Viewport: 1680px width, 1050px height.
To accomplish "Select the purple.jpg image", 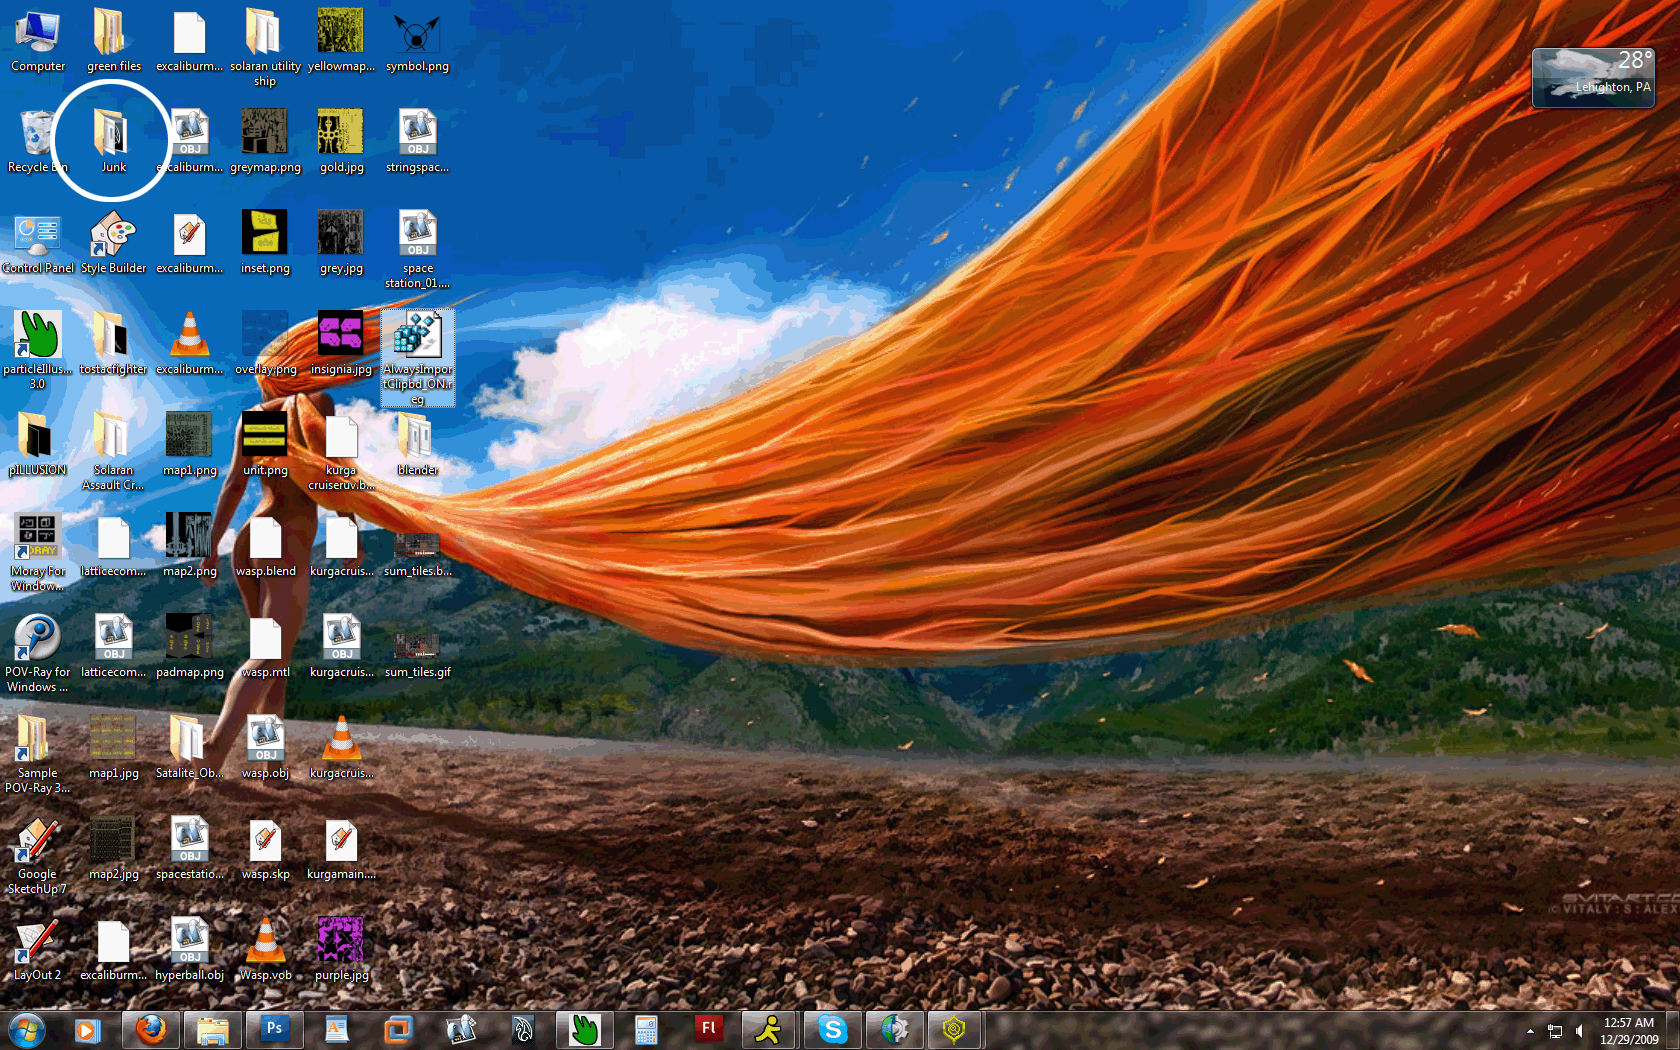I will (341, 950).
